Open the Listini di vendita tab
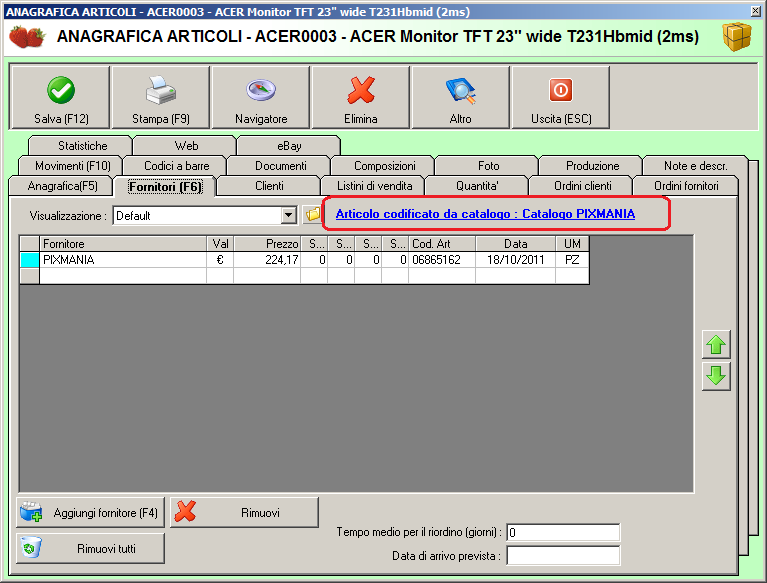Screen dimensions: 767x583 tap(374, 186)
